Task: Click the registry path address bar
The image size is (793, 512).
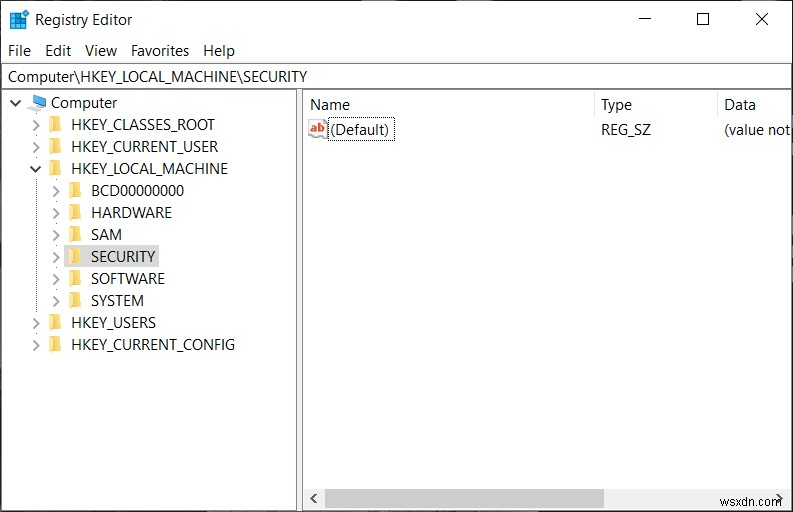Action: (396, 76)
